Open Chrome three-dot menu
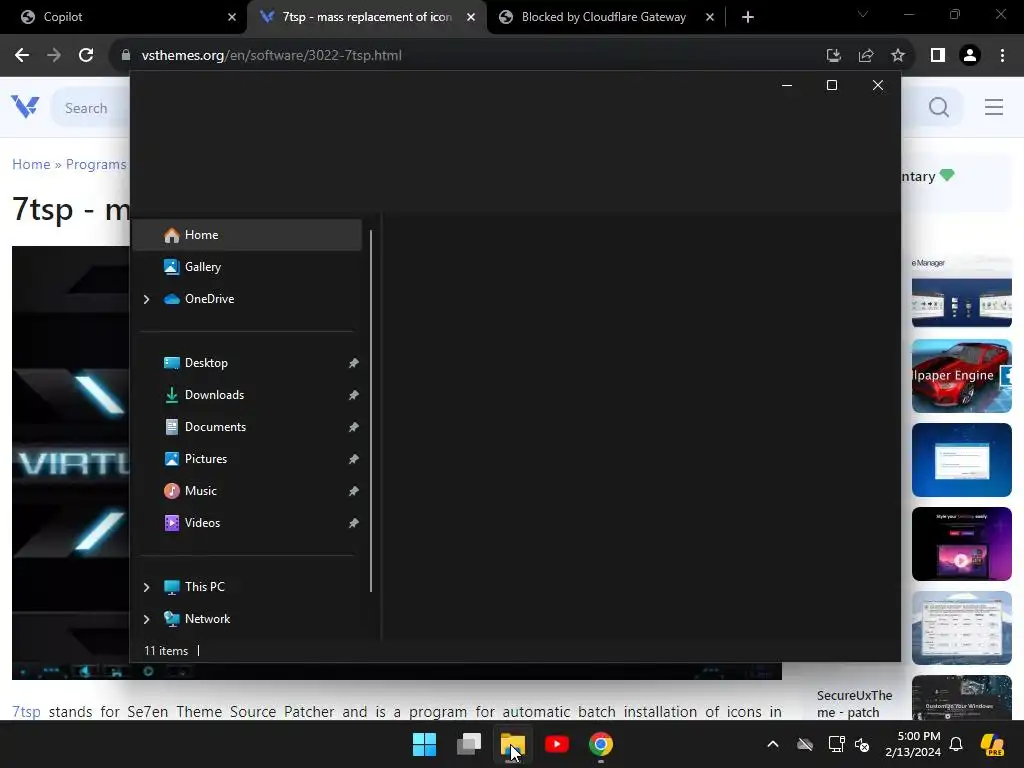This screenshot has height=768, width=1024. coord(1002,56)
